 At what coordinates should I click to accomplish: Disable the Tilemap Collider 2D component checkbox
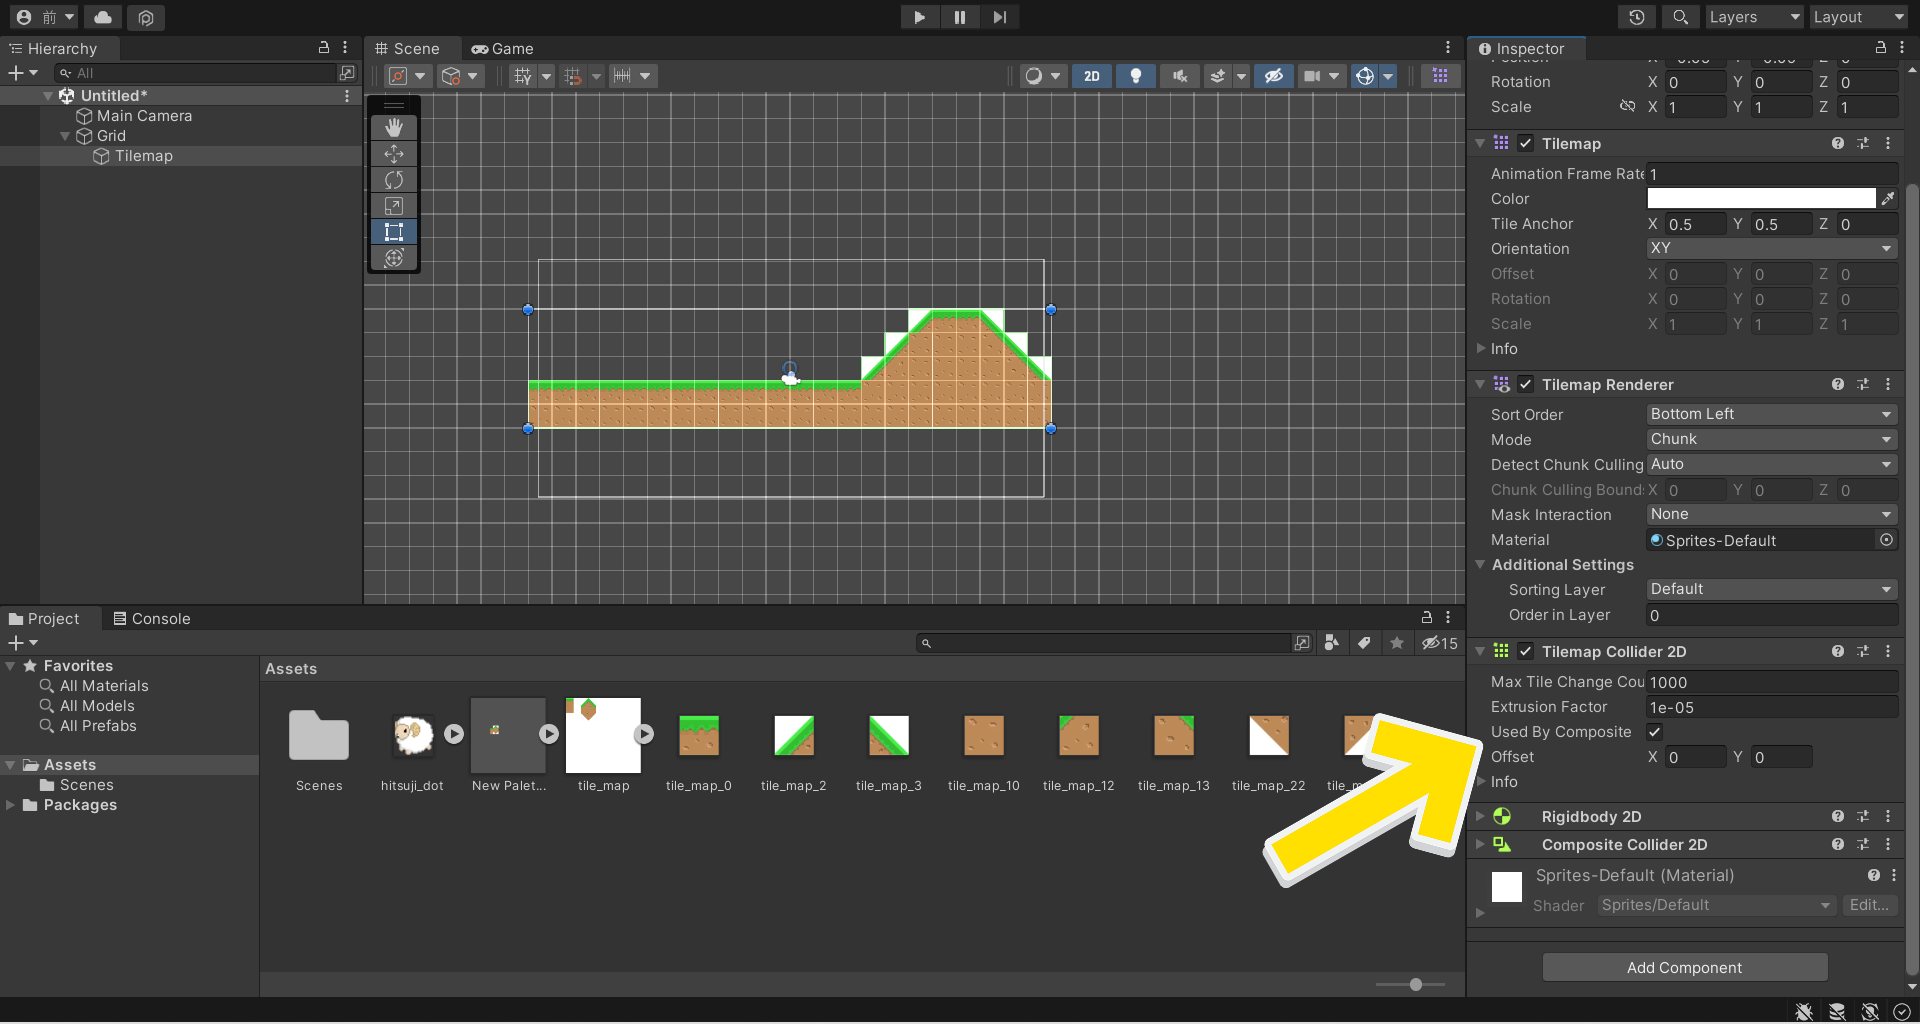click(1525, 652)
